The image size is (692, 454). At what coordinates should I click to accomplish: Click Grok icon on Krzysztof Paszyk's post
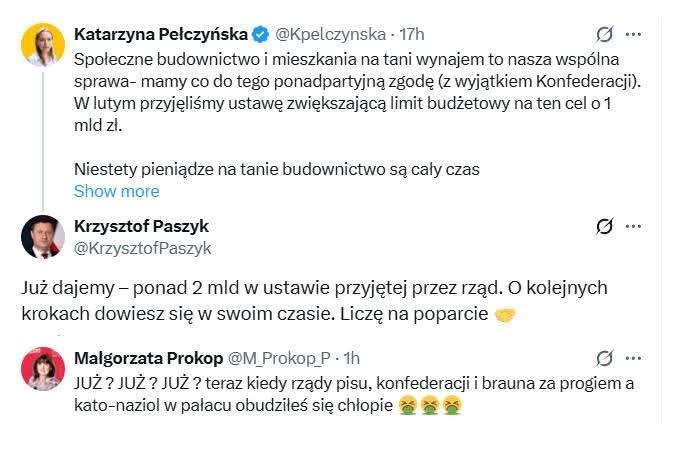click(604, 226)
